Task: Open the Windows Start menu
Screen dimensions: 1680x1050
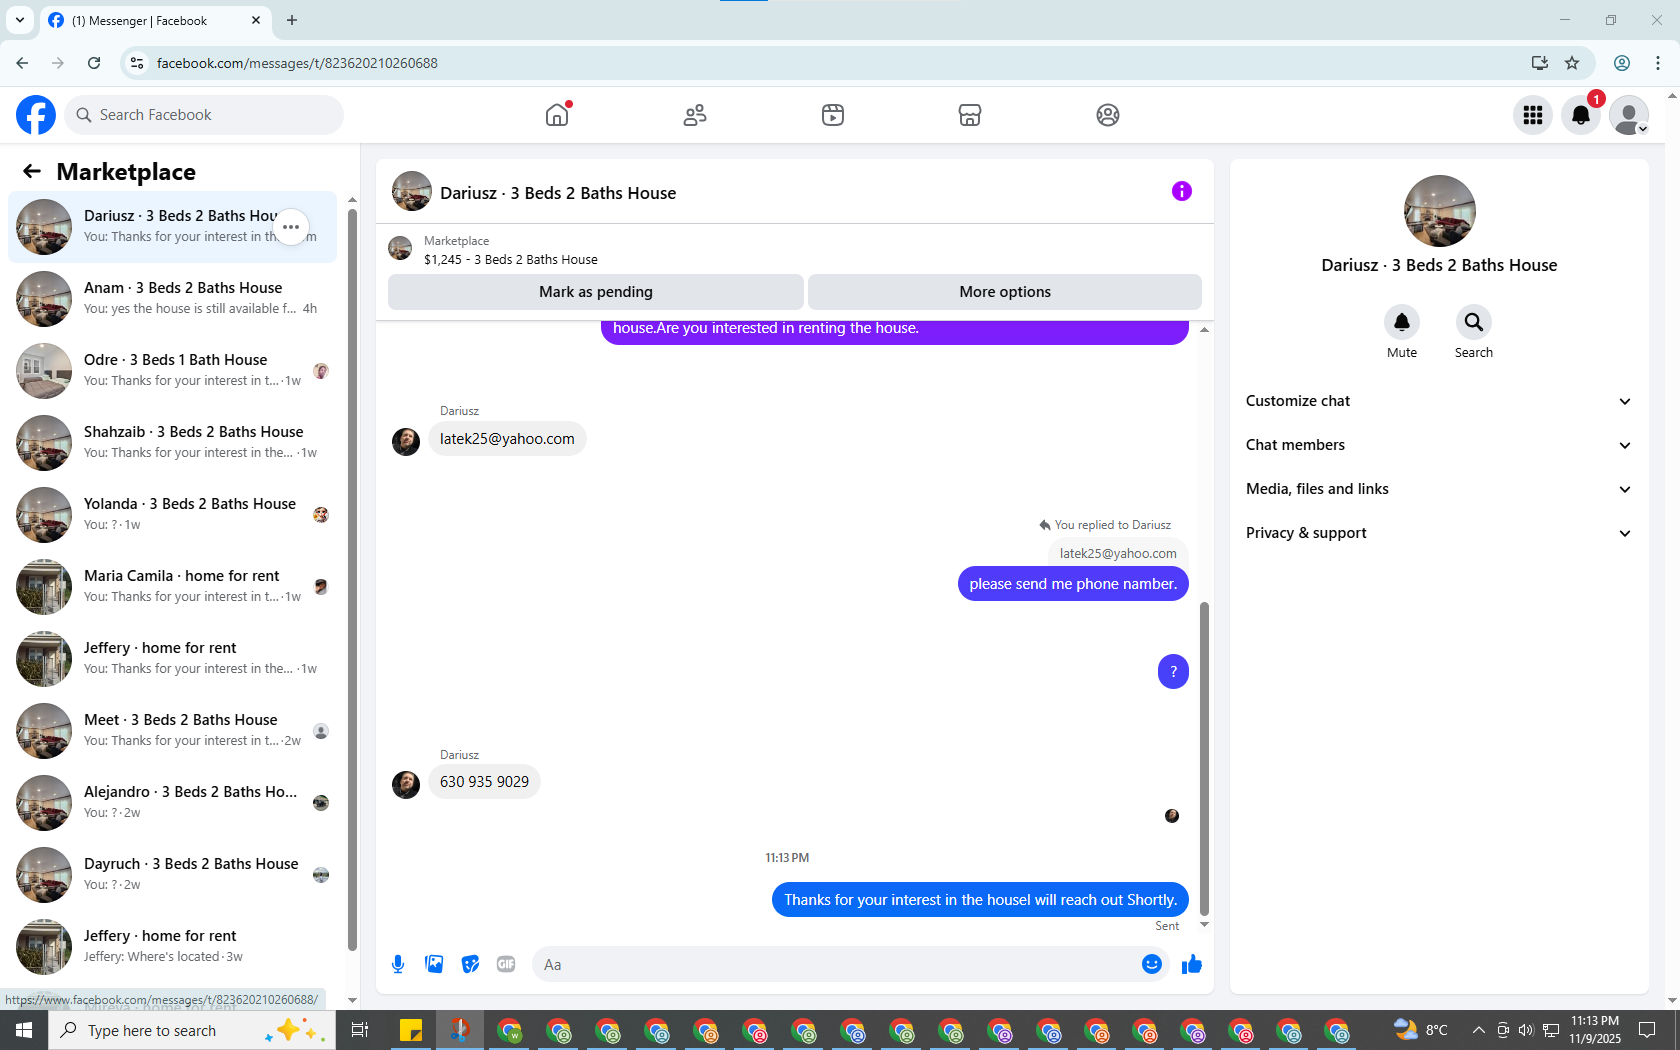Action: [x=24, y=1030]
